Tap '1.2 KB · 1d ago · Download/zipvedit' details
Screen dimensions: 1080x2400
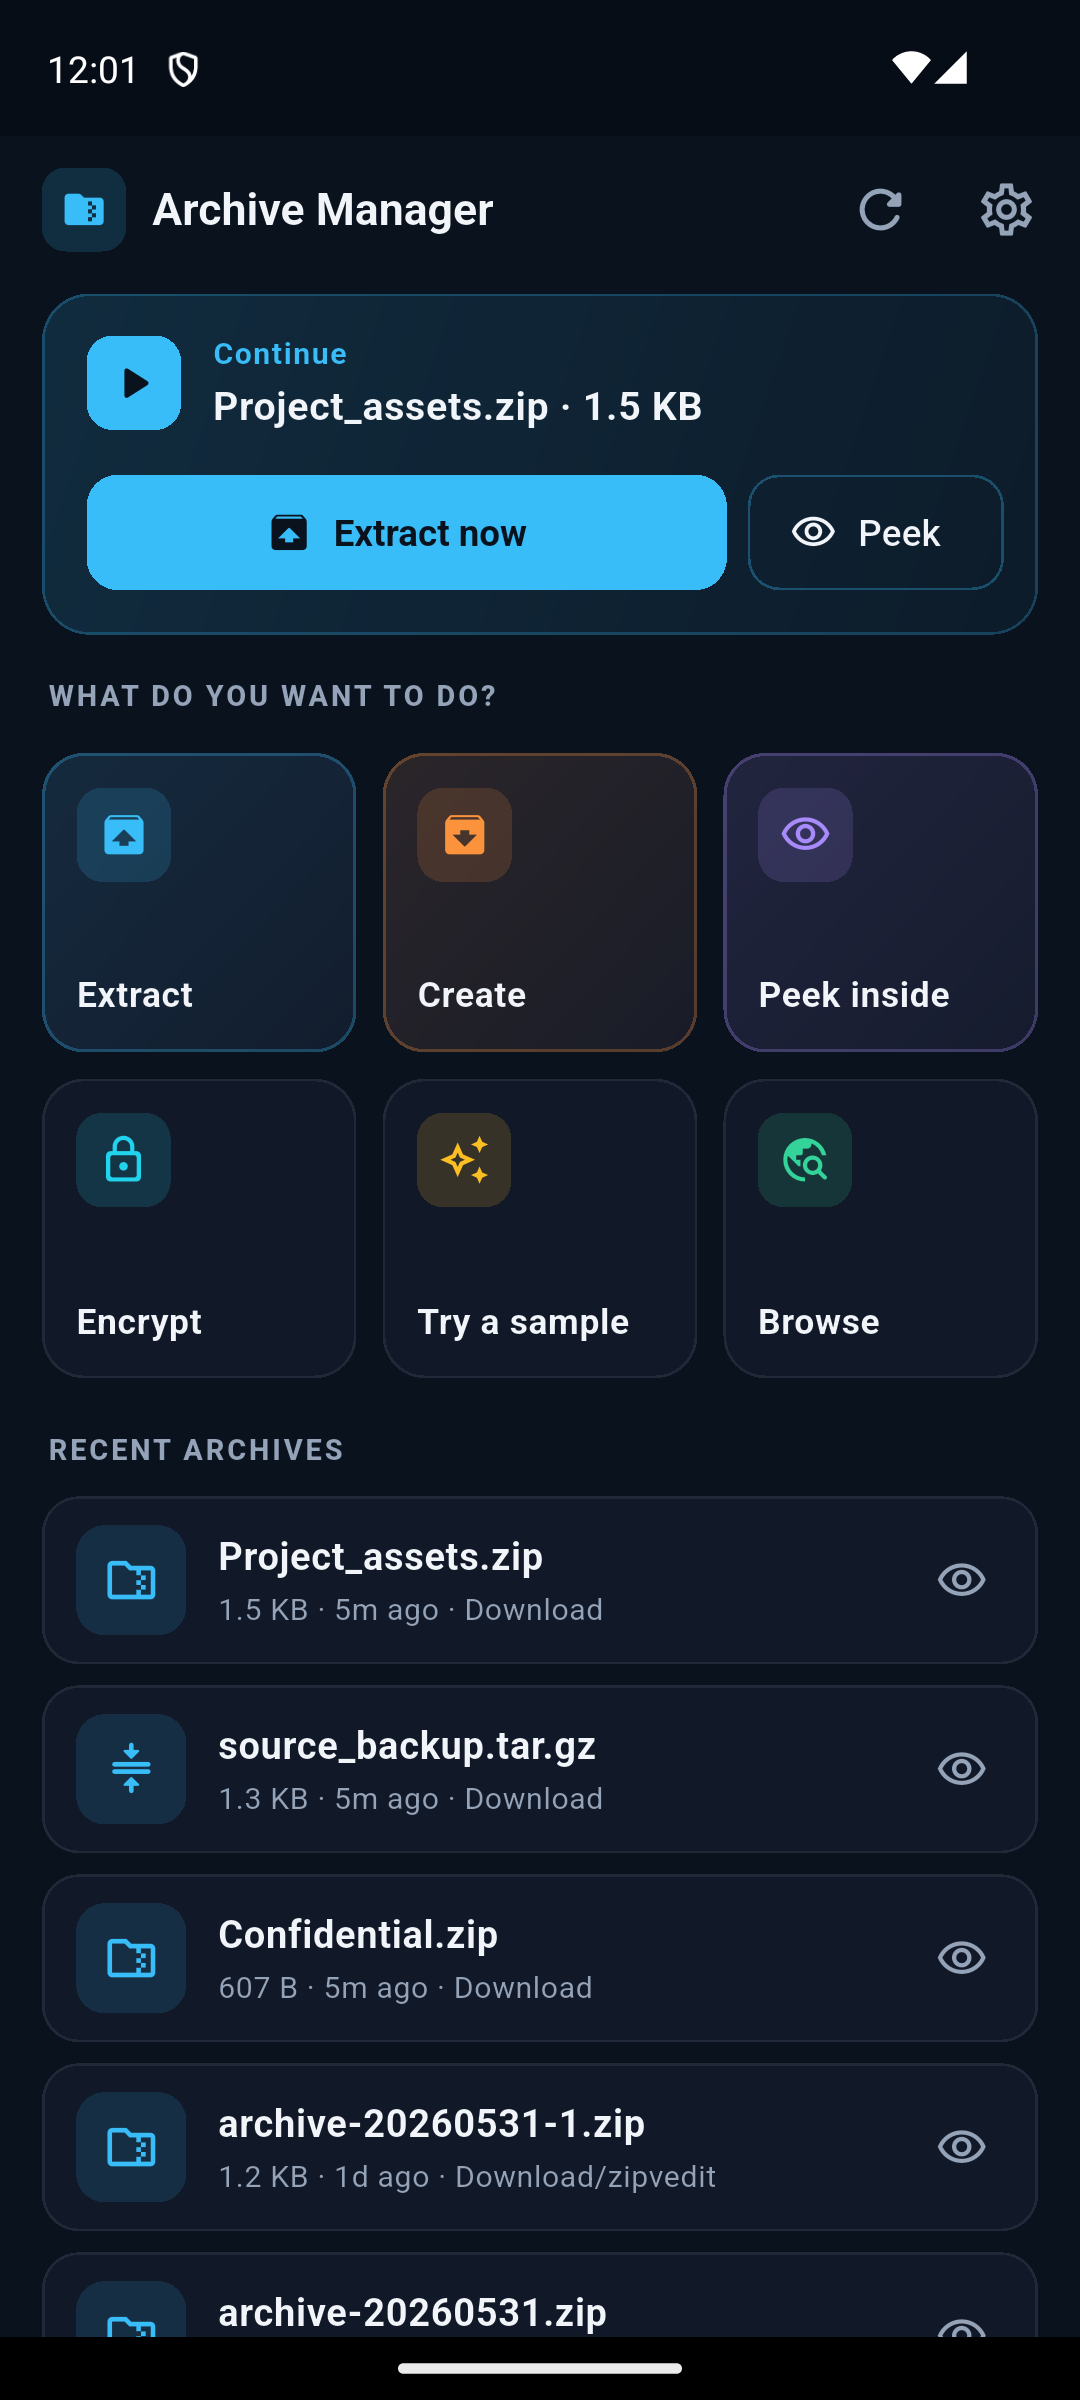(467, 2177)
